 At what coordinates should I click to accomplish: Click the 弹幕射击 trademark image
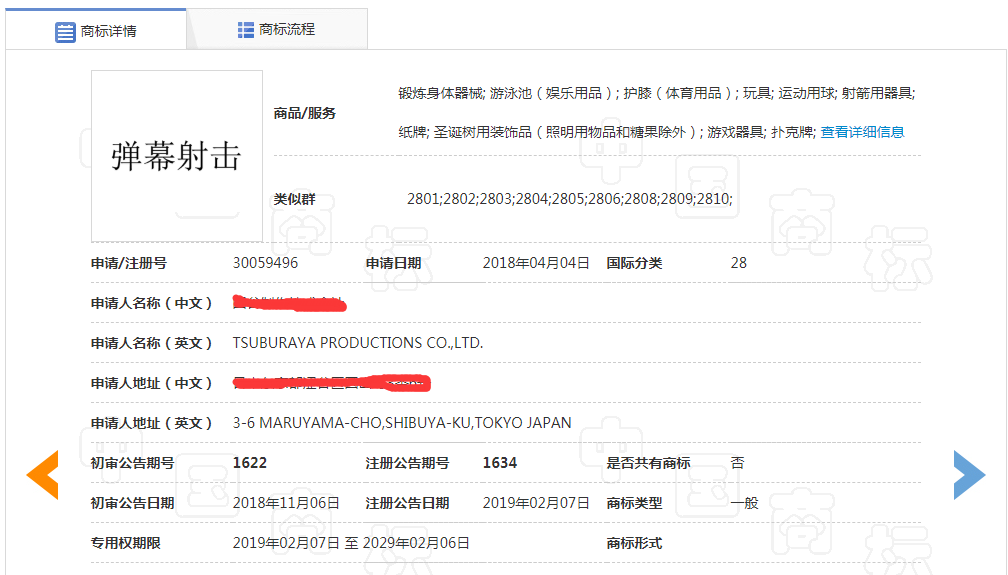click(x=177, y=156)
